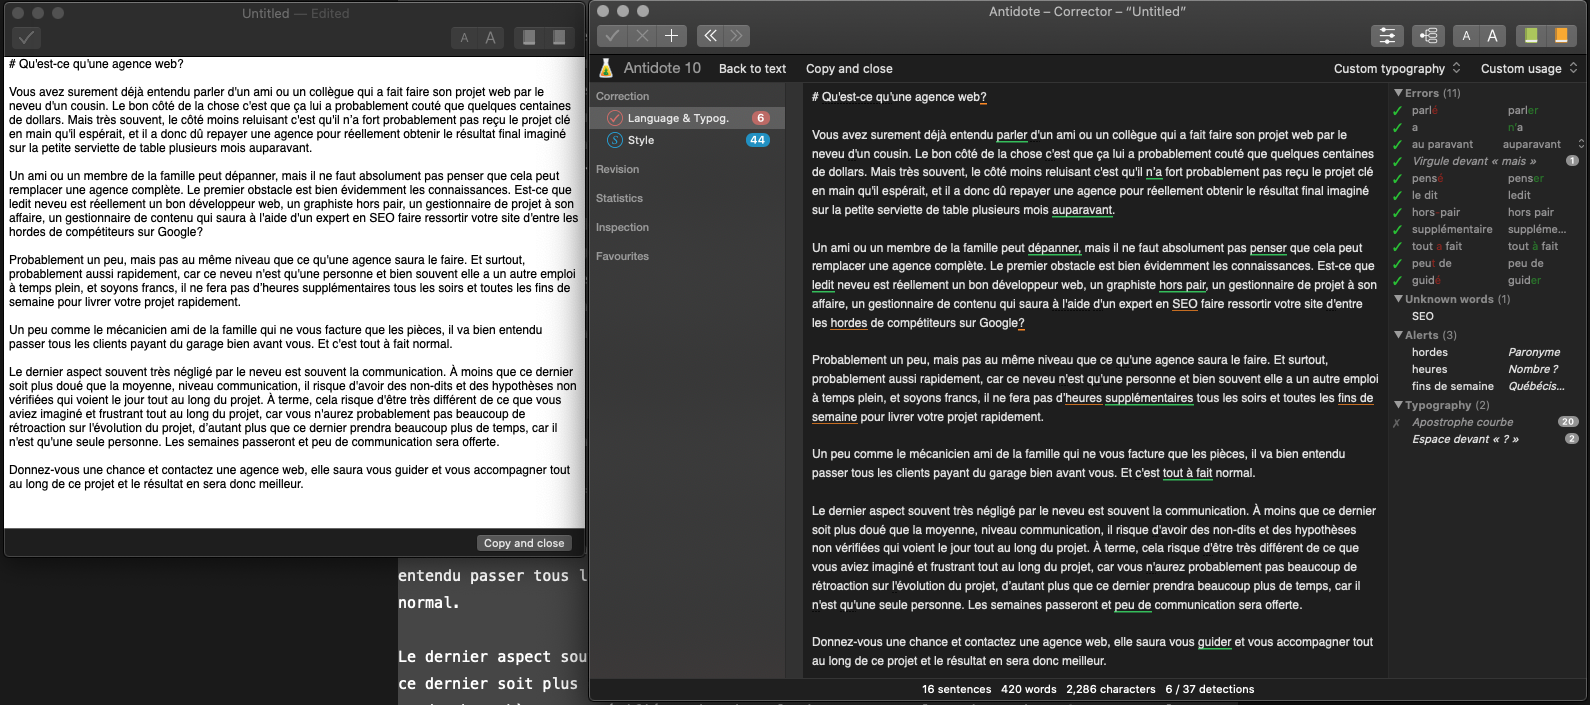Click the 2 badge beside Espace devant

[x=1571, y=439]
